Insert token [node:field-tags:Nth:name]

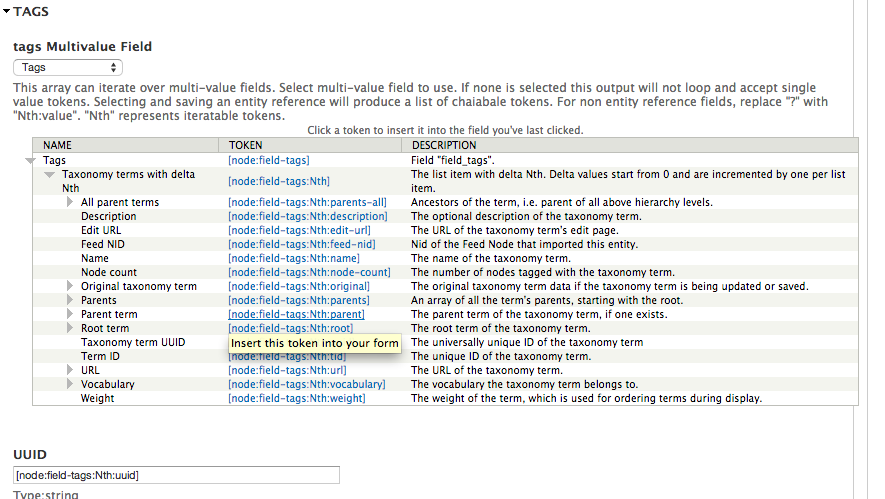(293, 259)
